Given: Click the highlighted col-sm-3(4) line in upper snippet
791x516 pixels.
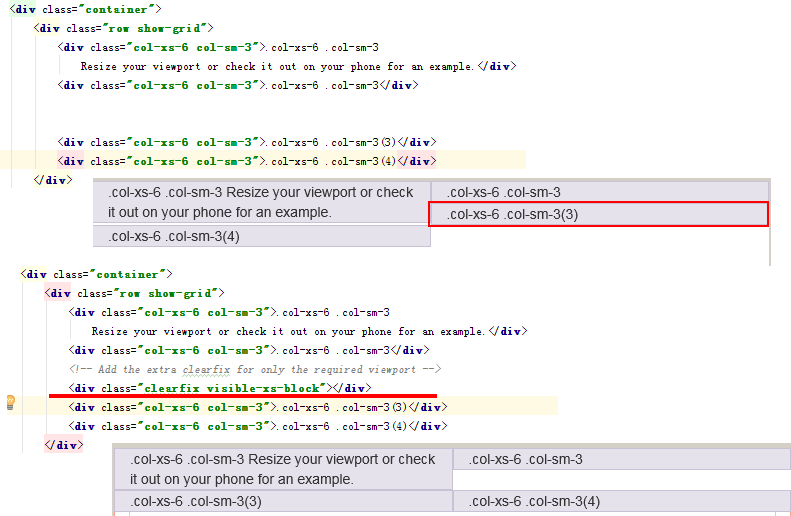Looking at the screenshot, I should tap(247, 161).
